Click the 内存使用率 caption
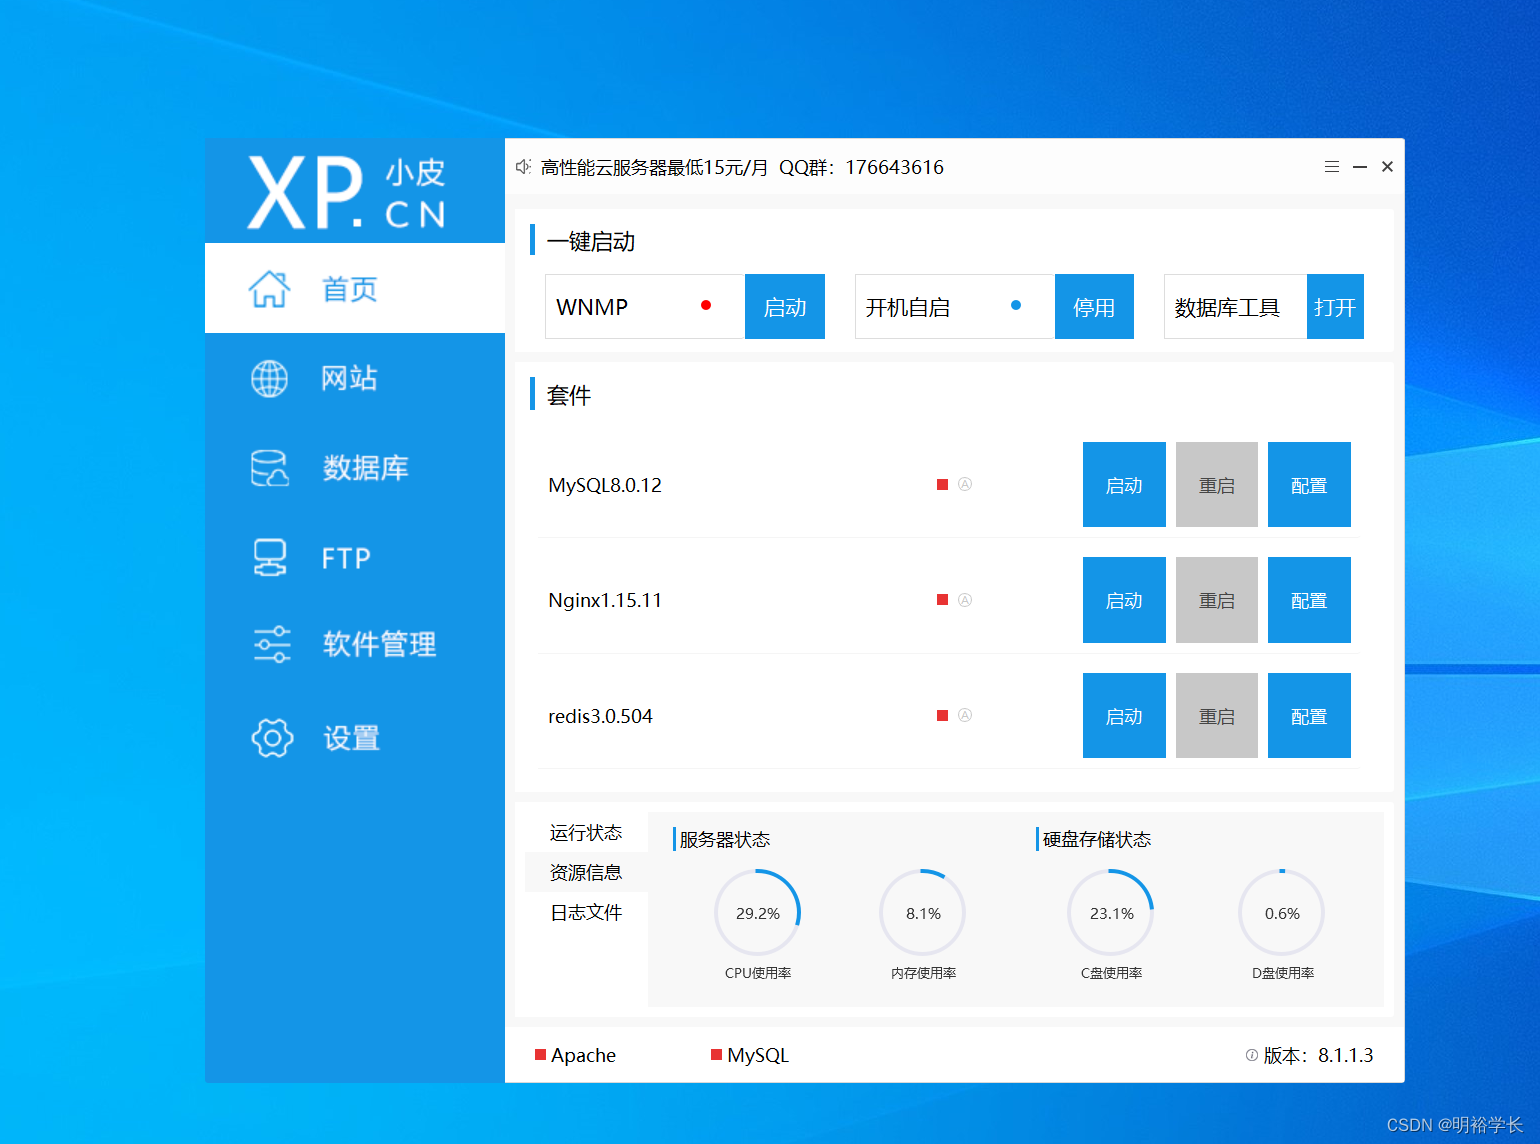1540x1144 pixels. 923,973
